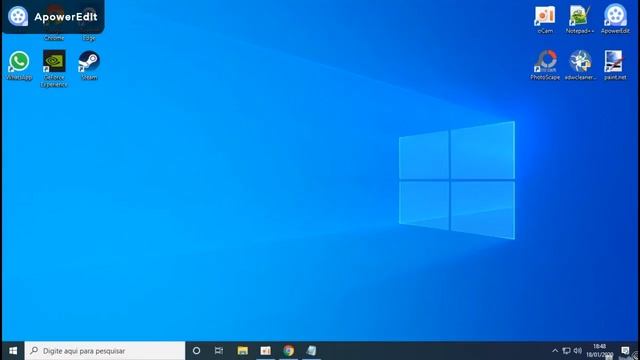The height and width of the screenshot is (360, 640).
Task: Switch to oCam on the taskbar
Action: pos(266,351)
